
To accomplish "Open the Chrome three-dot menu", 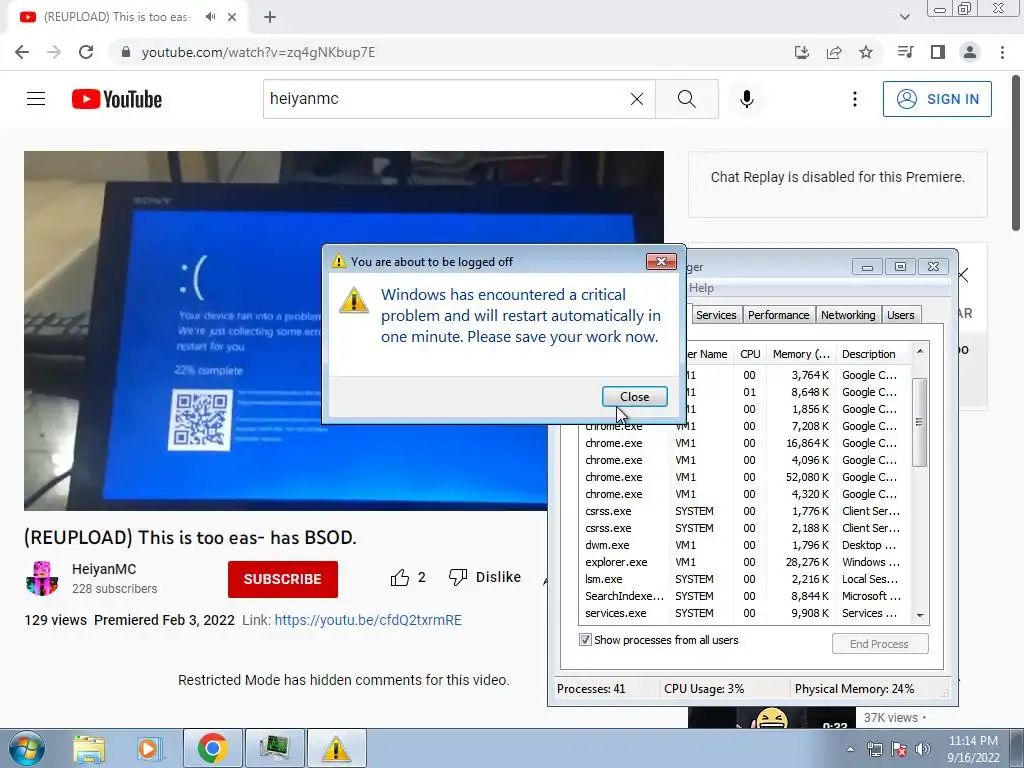I will click(1002, 52).
